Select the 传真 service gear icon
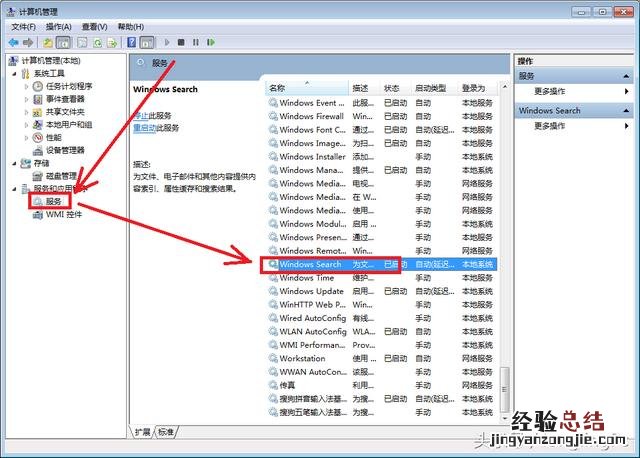Viewport: 640px width, 458px height. [273, 385]
